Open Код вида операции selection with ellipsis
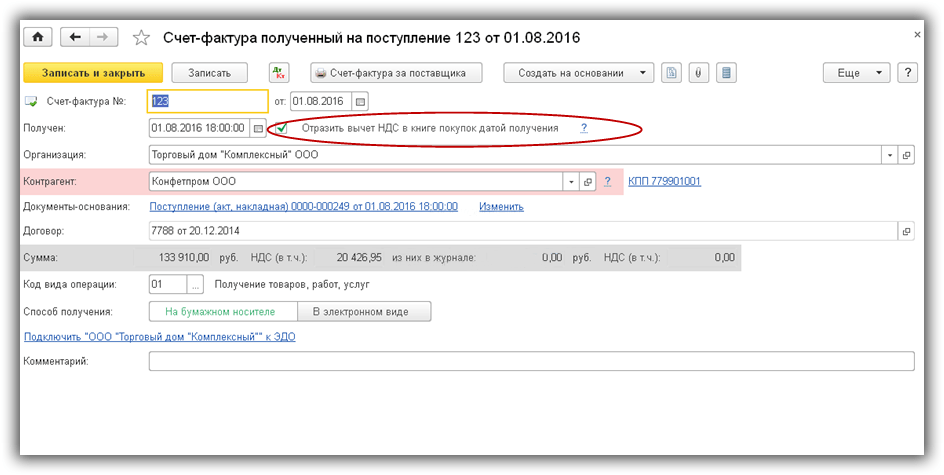Screen dimensions: 944x475 point(195,284)
